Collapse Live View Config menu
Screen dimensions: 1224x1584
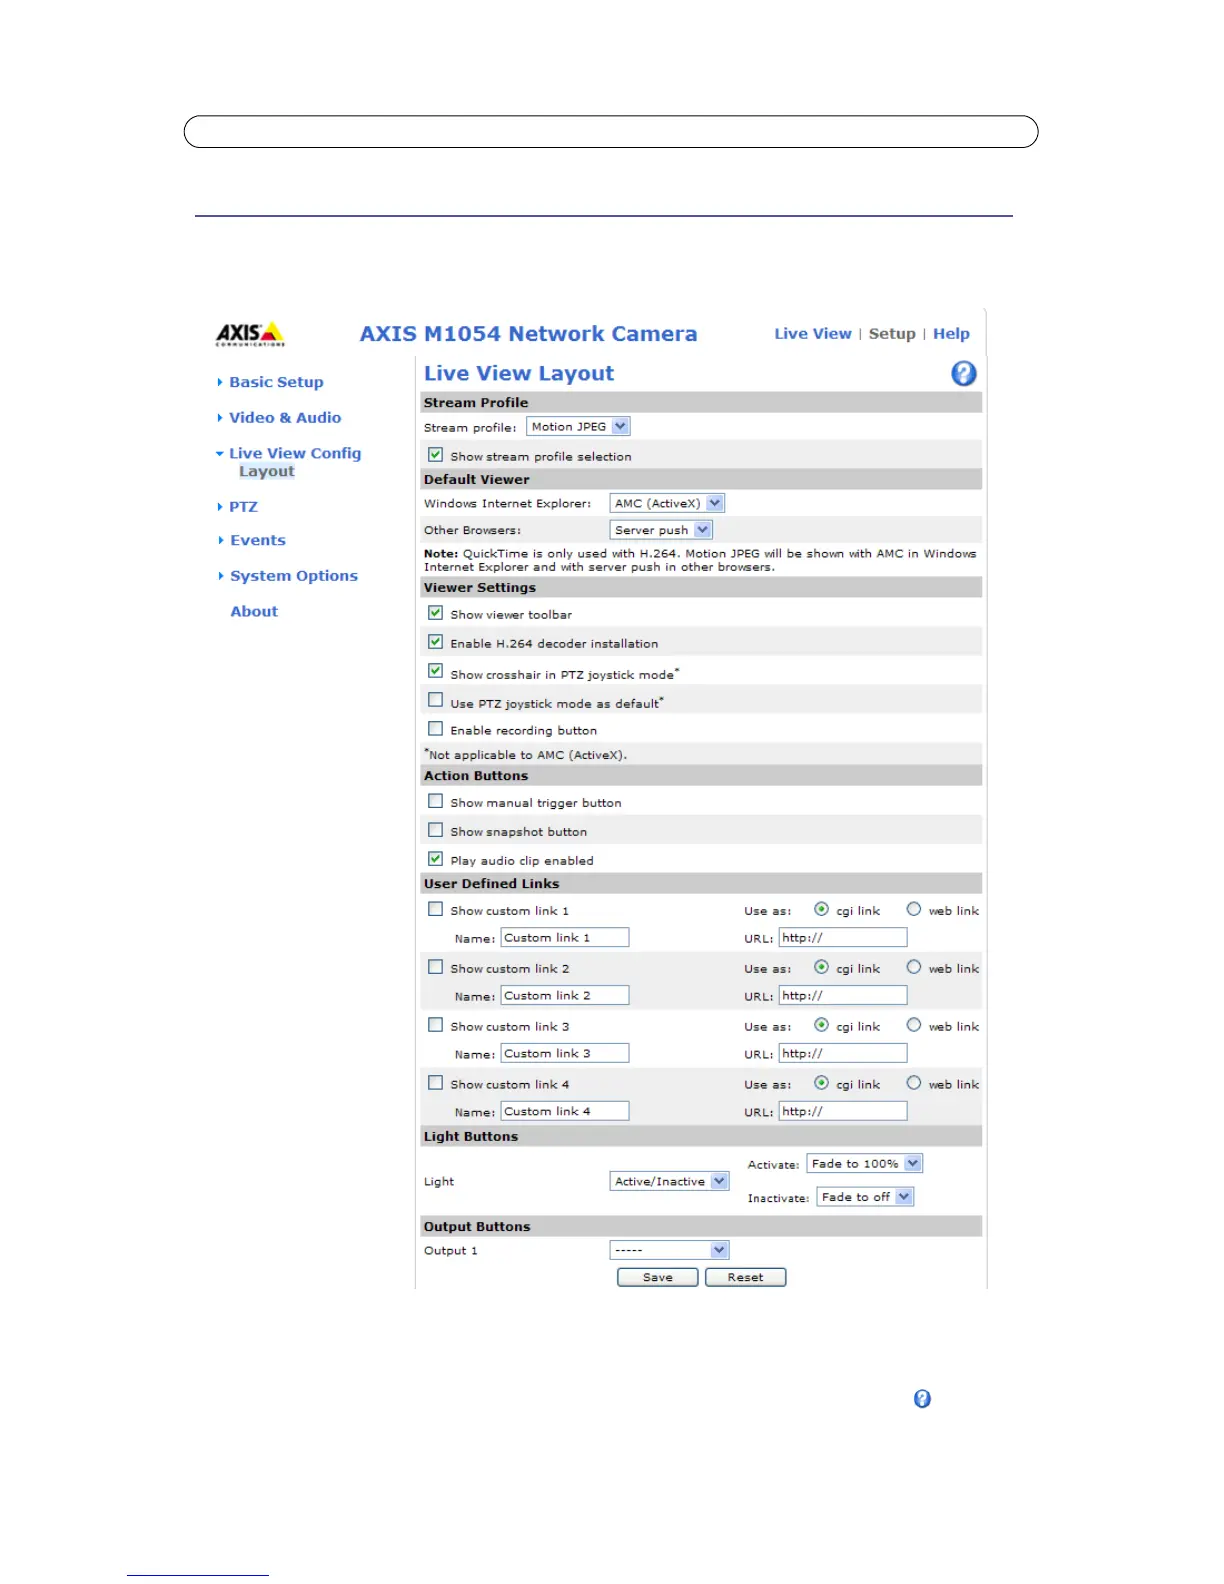click(x=295, y=453)
